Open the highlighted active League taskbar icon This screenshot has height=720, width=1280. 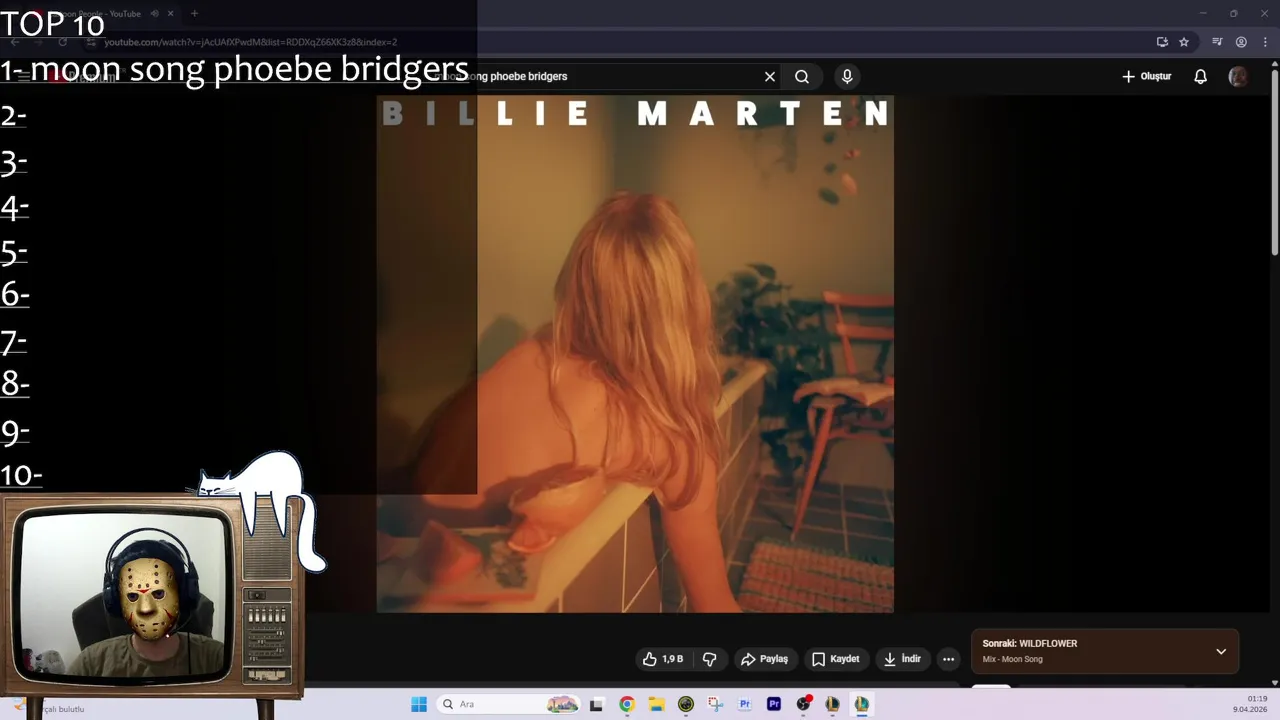coord(861,704)
